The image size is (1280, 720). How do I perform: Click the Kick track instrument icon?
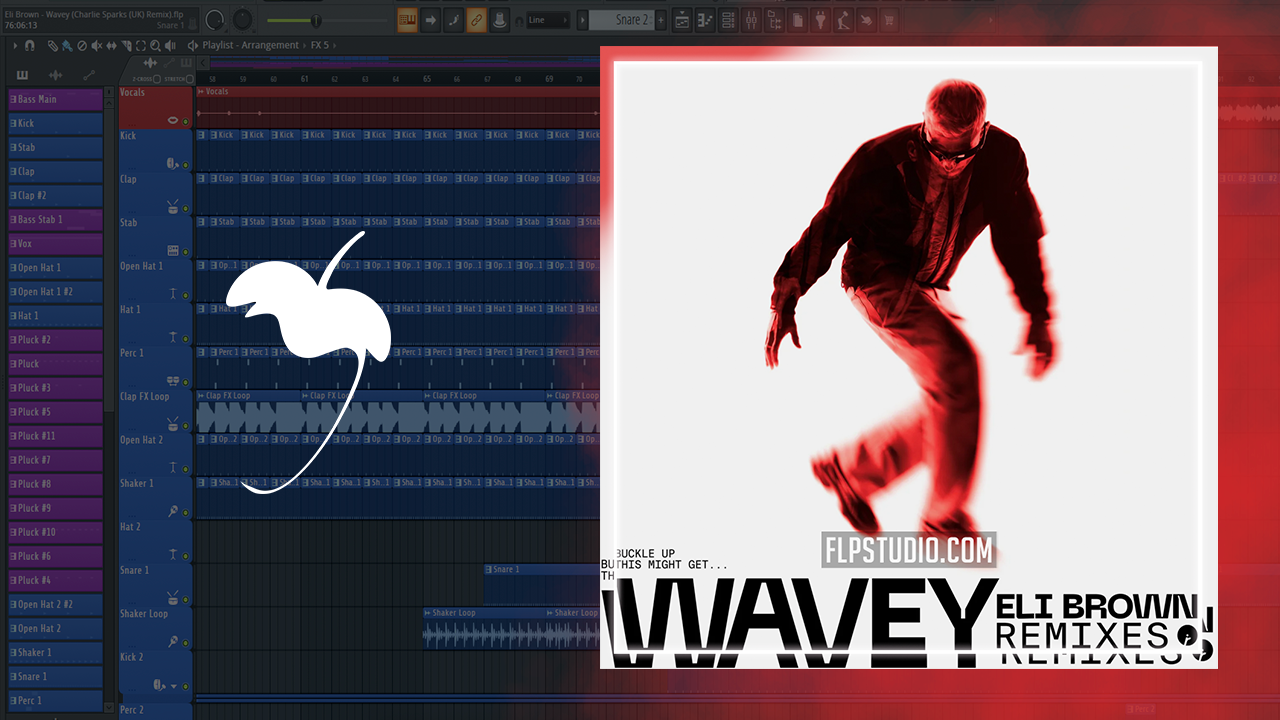[172, 163]
